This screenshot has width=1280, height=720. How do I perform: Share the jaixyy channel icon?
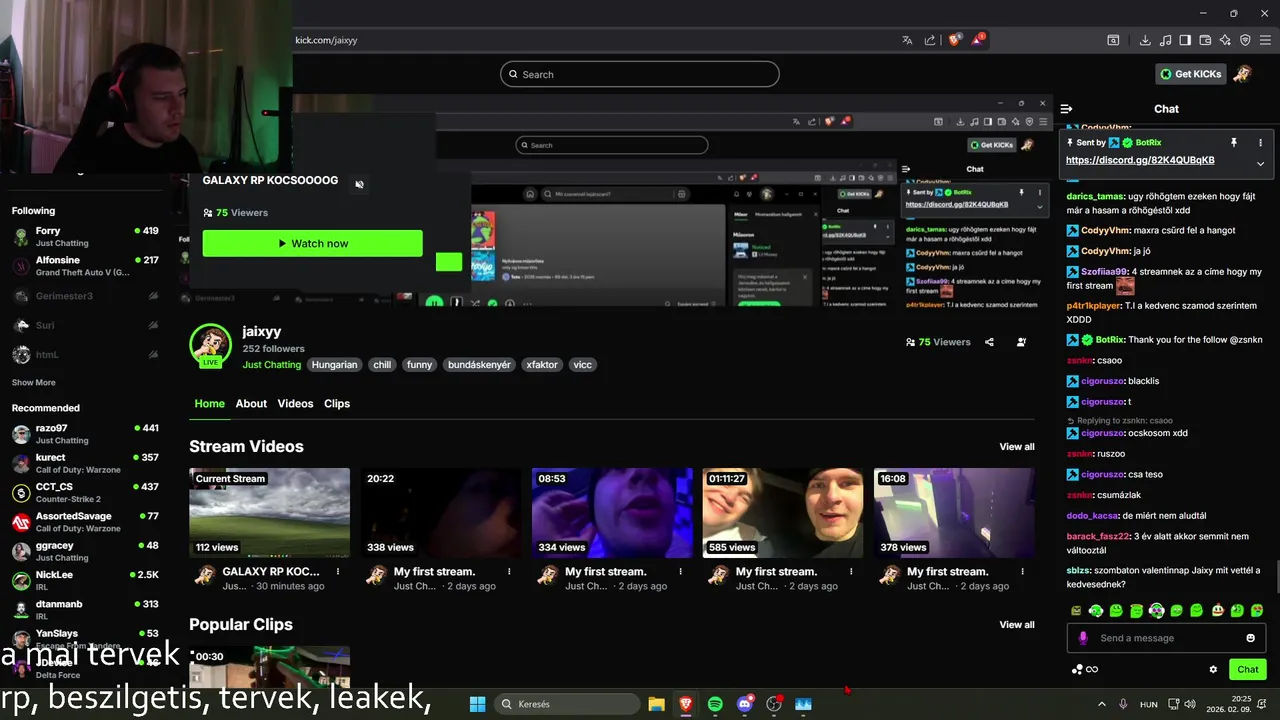(x=989, y=342)
